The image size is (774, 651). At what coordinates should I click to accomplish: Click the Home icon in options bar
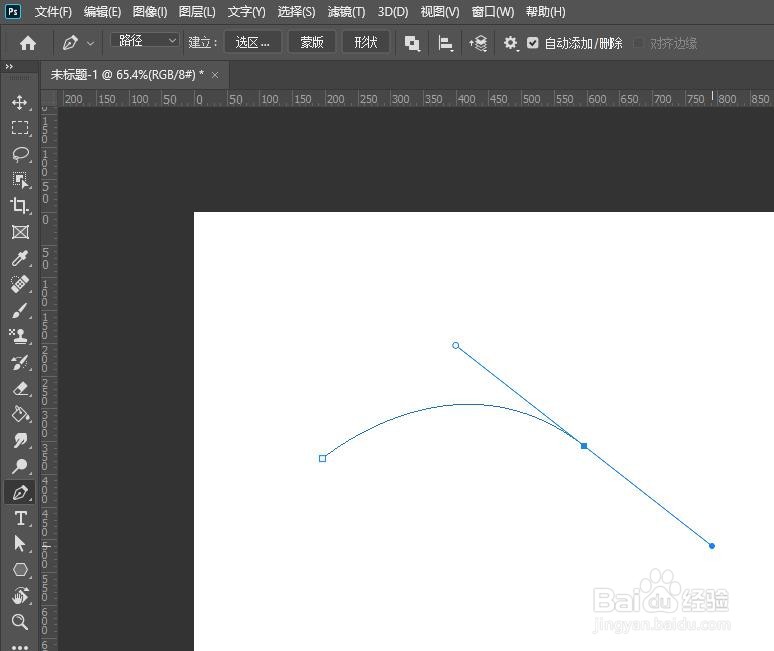28,43
